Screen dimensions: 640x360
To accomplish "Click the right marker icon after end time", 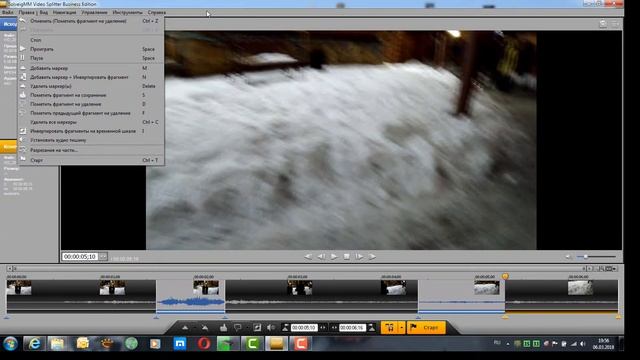I will (371, 328).
